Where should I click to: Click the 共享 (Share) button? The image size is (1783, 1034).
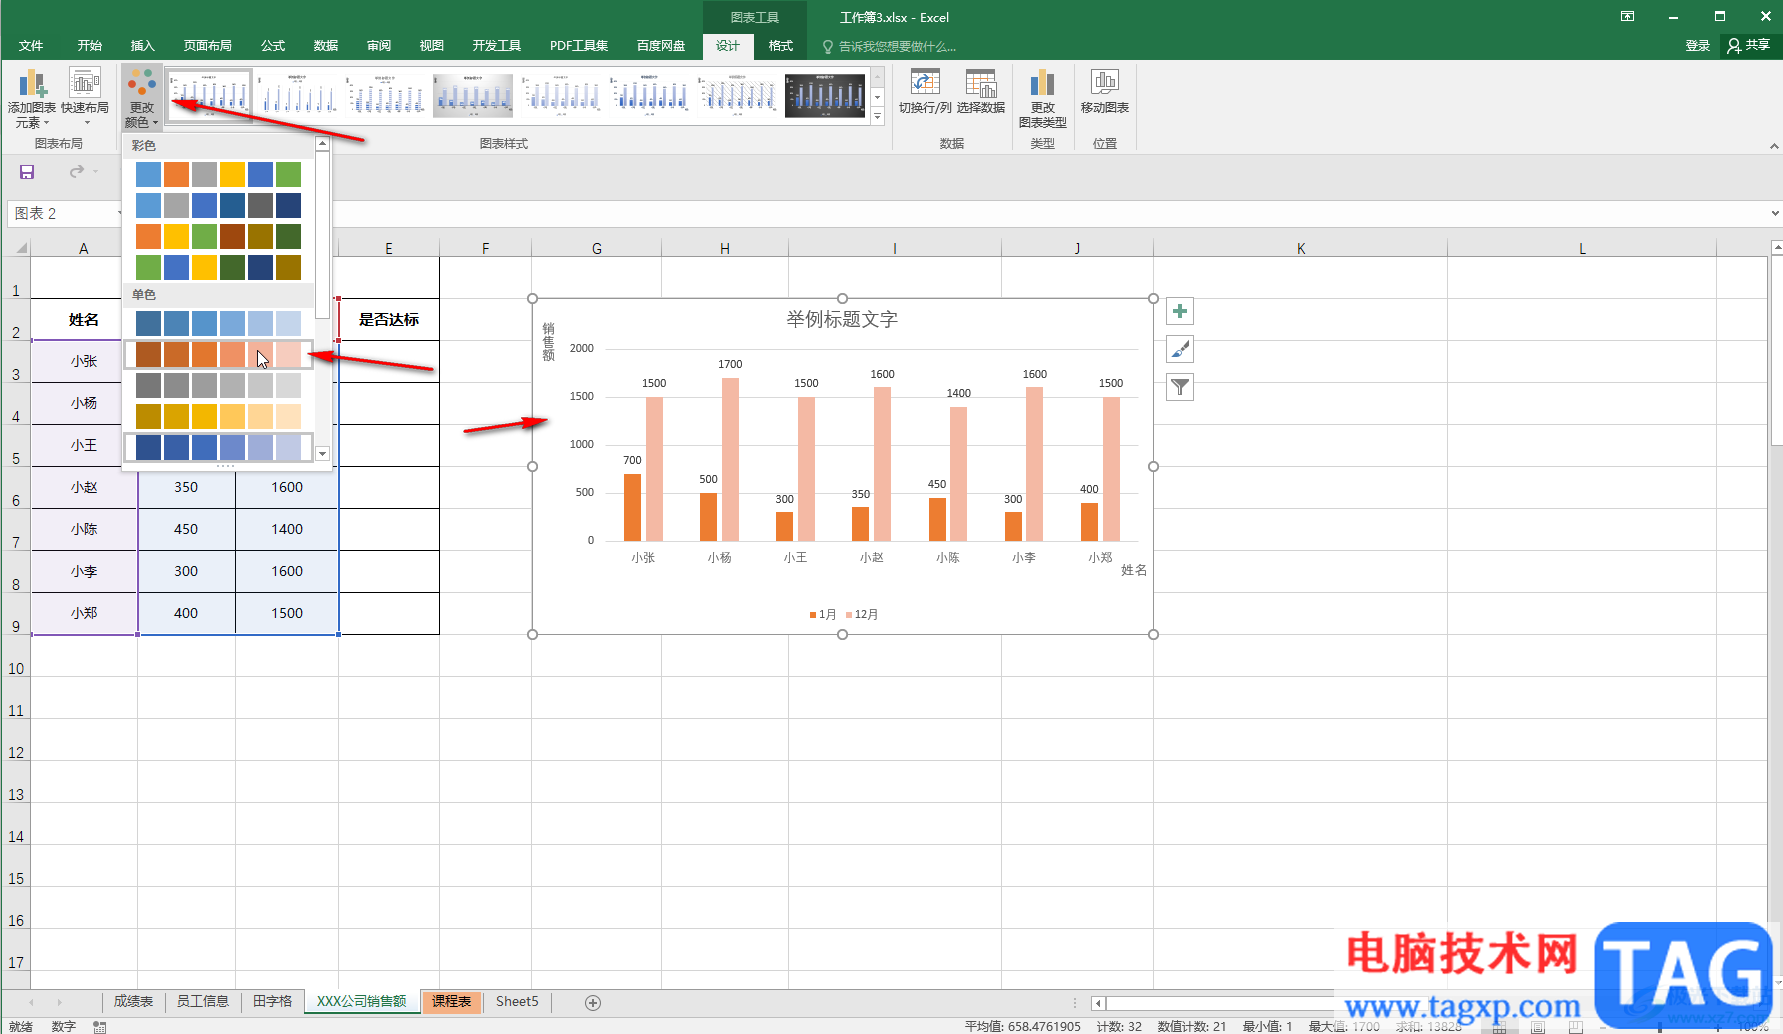click(x=1748, y=45)
